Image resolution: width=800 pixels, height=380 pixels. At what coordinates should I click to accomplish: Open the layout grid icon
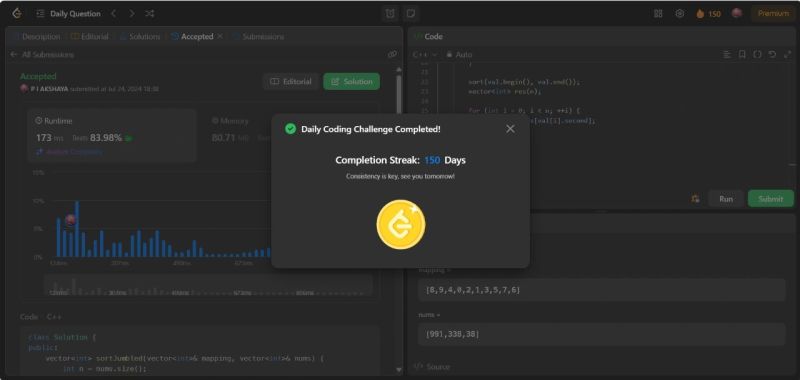pos(658,14)
